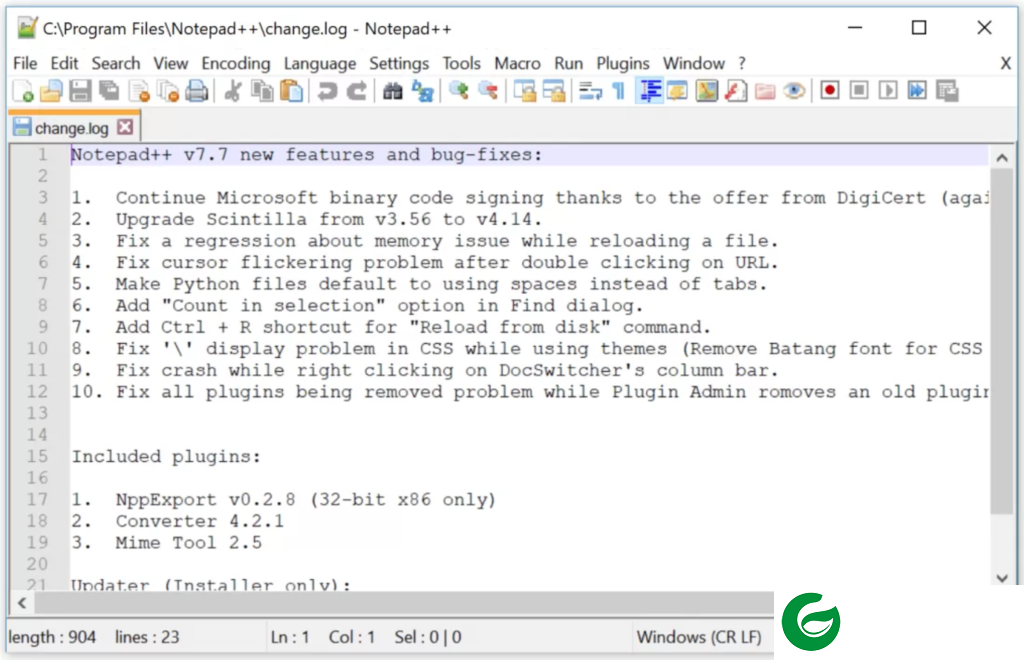Open Folder as Workspace icon
The image size is (1024, 660).
coord(765,91)
